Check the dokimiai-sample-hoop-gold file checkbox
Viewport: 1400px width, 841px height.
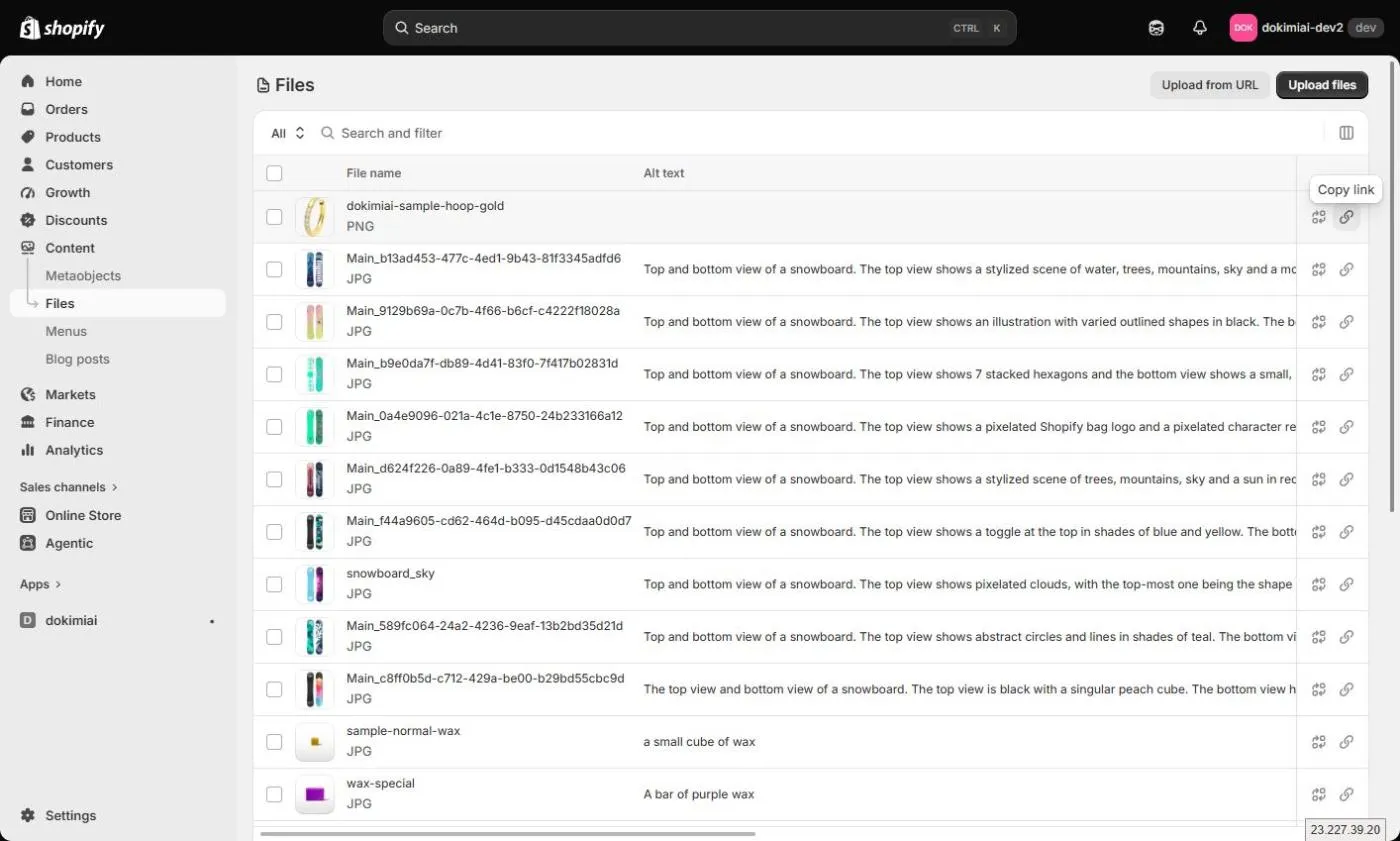(x=274, y=216)
